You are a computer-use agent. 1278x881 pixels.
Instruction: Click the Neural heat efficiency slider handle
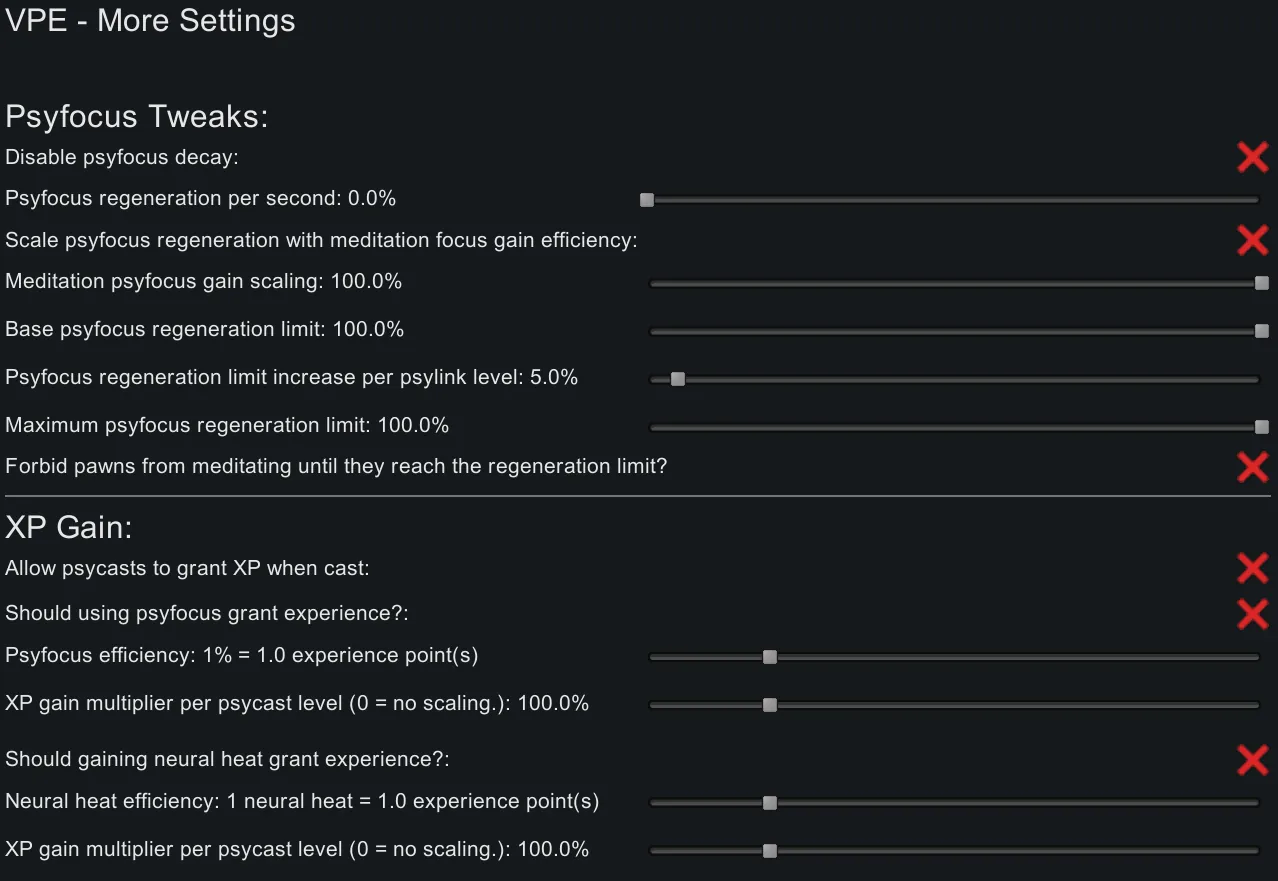pos(770,803)
